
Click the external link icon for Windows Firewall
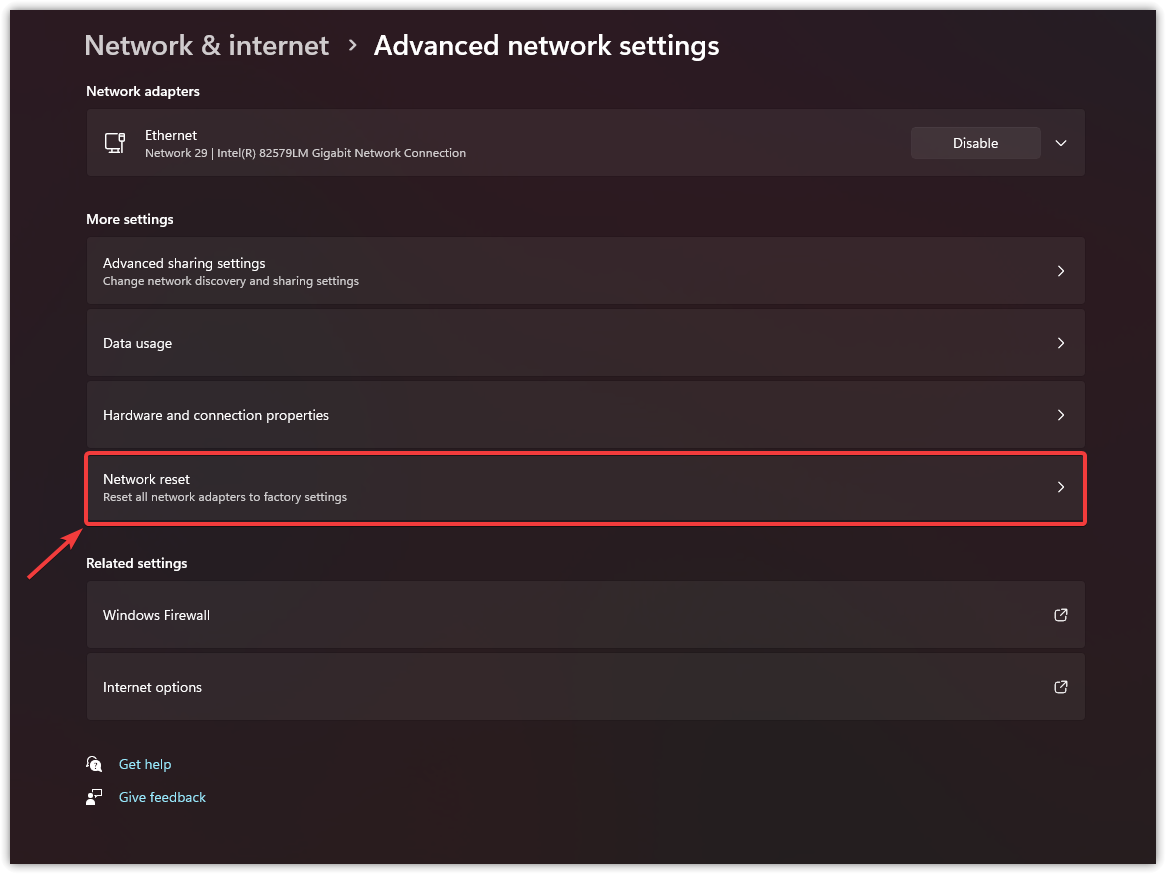[1061, 615]
